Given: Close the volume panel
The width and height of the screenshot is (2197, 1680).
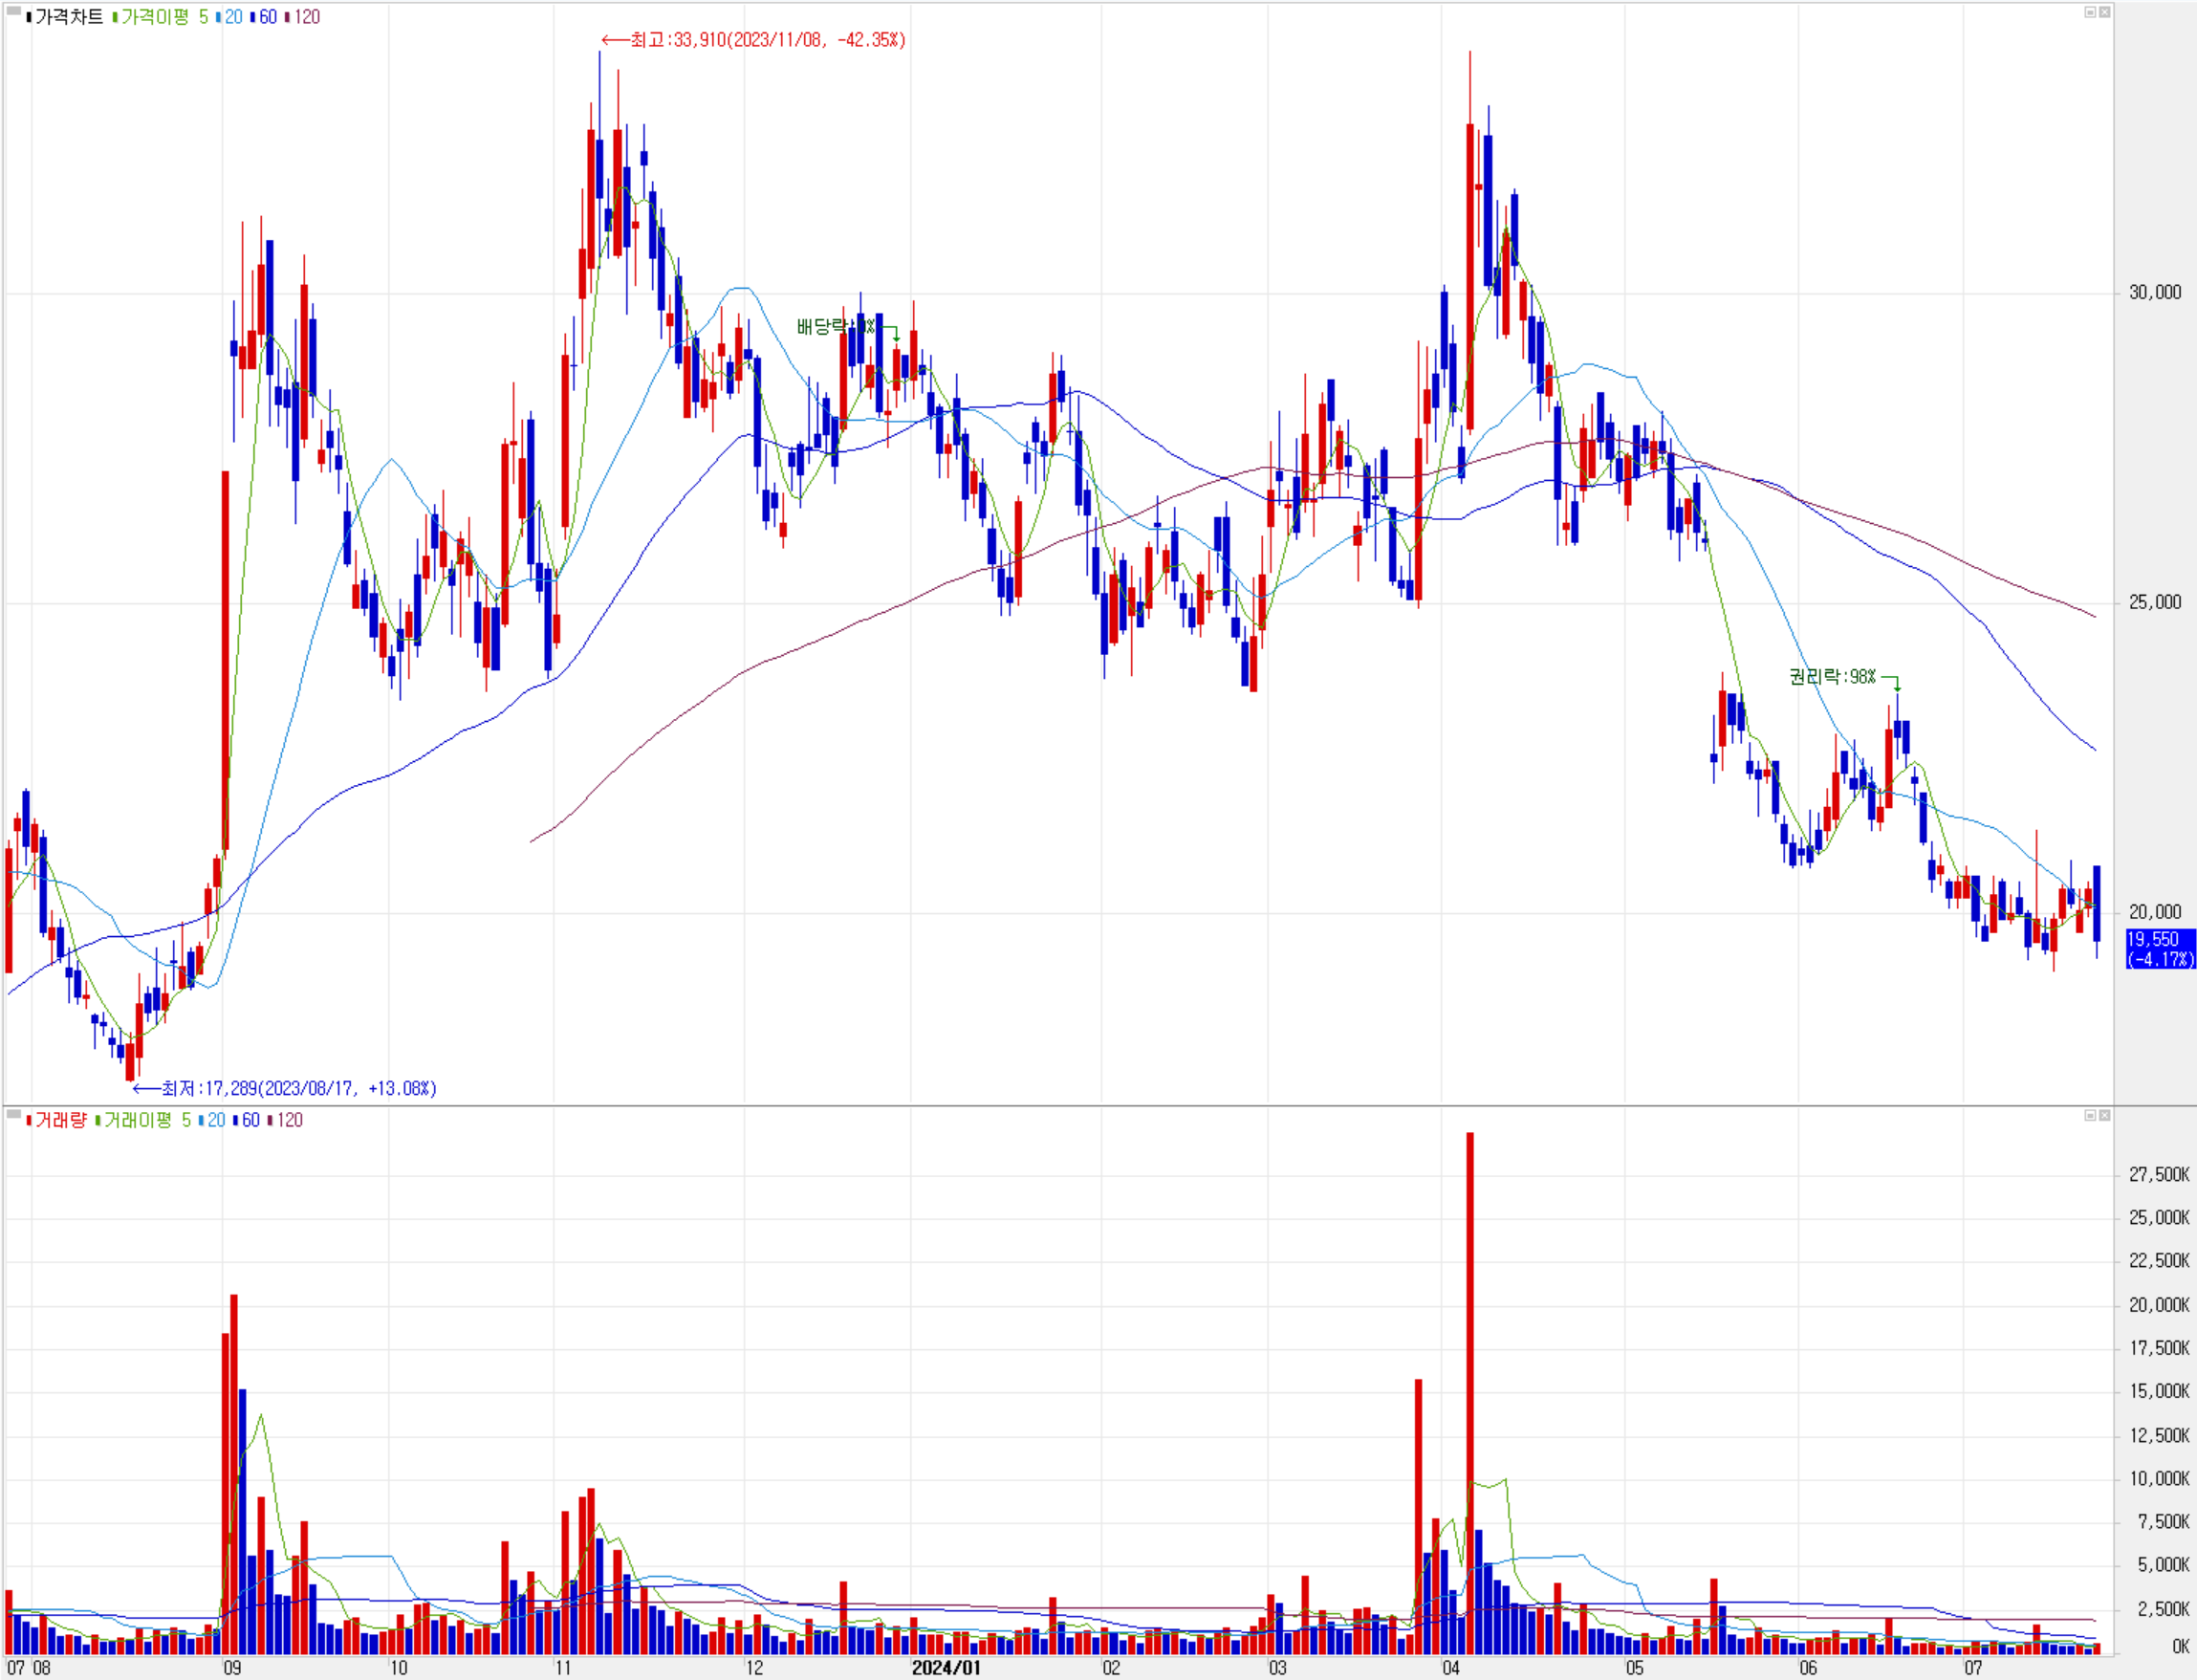Looking at the screenshot, I should coord(2104,1115).
